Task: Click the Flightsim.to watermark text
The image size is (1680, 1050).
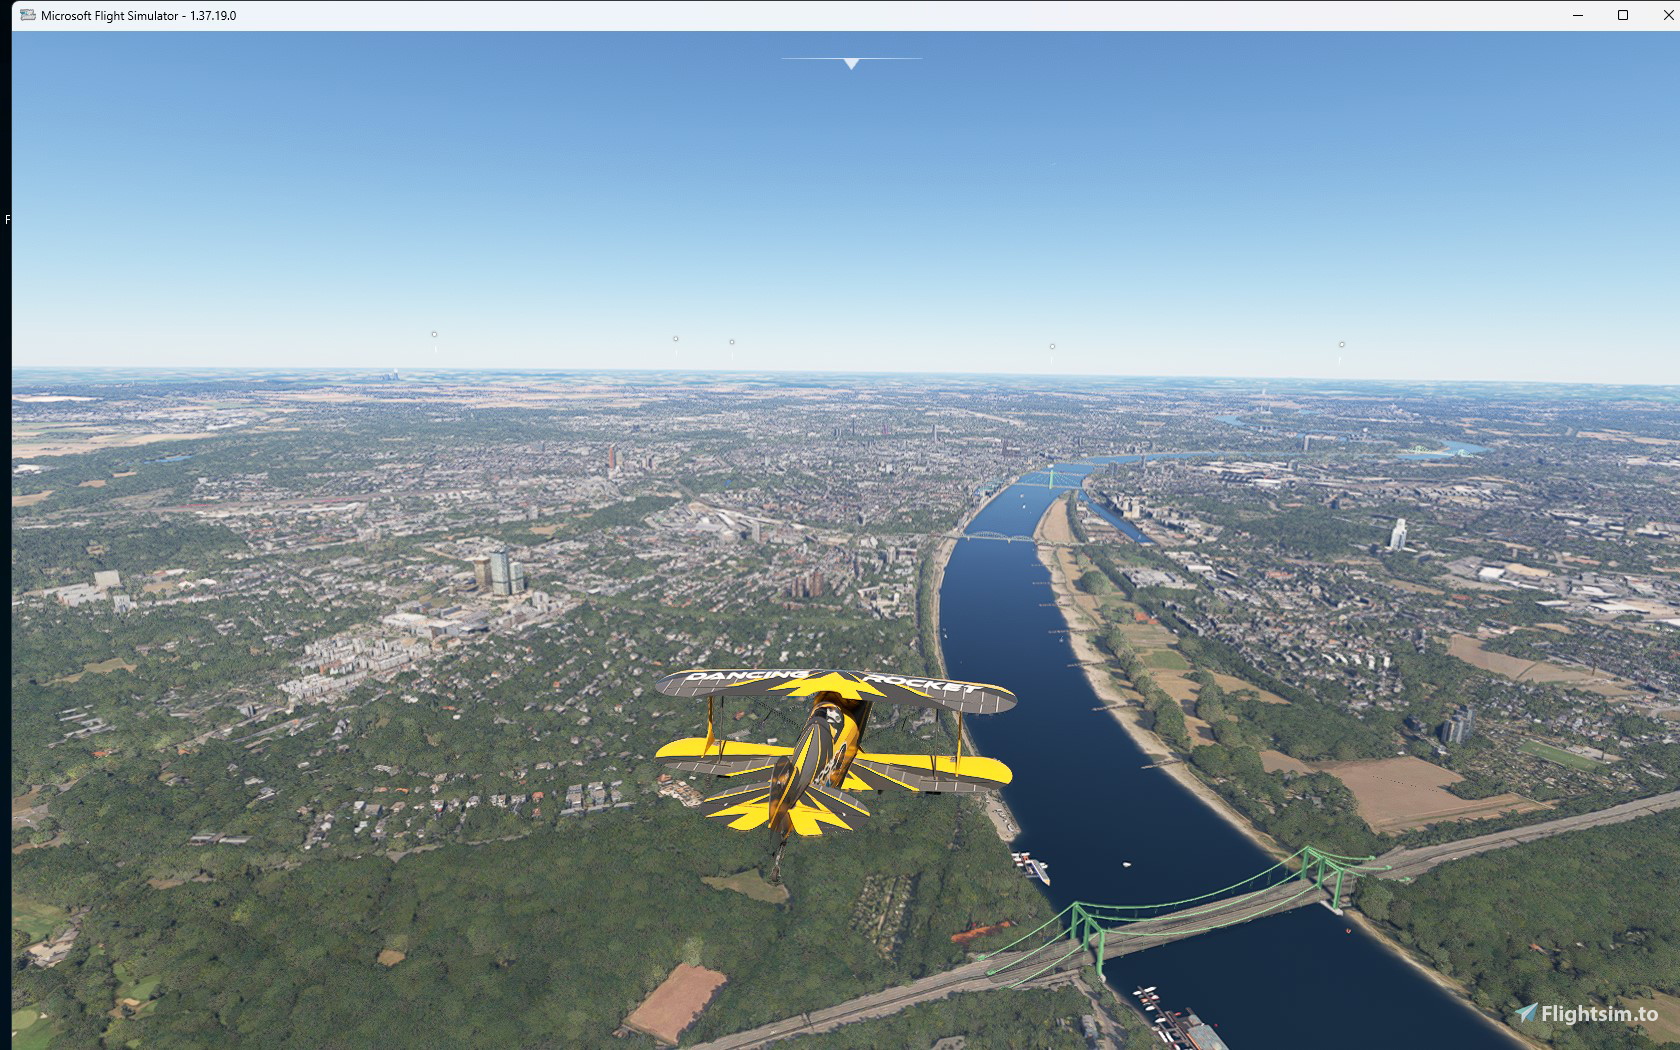Action: point(1599,1014)
